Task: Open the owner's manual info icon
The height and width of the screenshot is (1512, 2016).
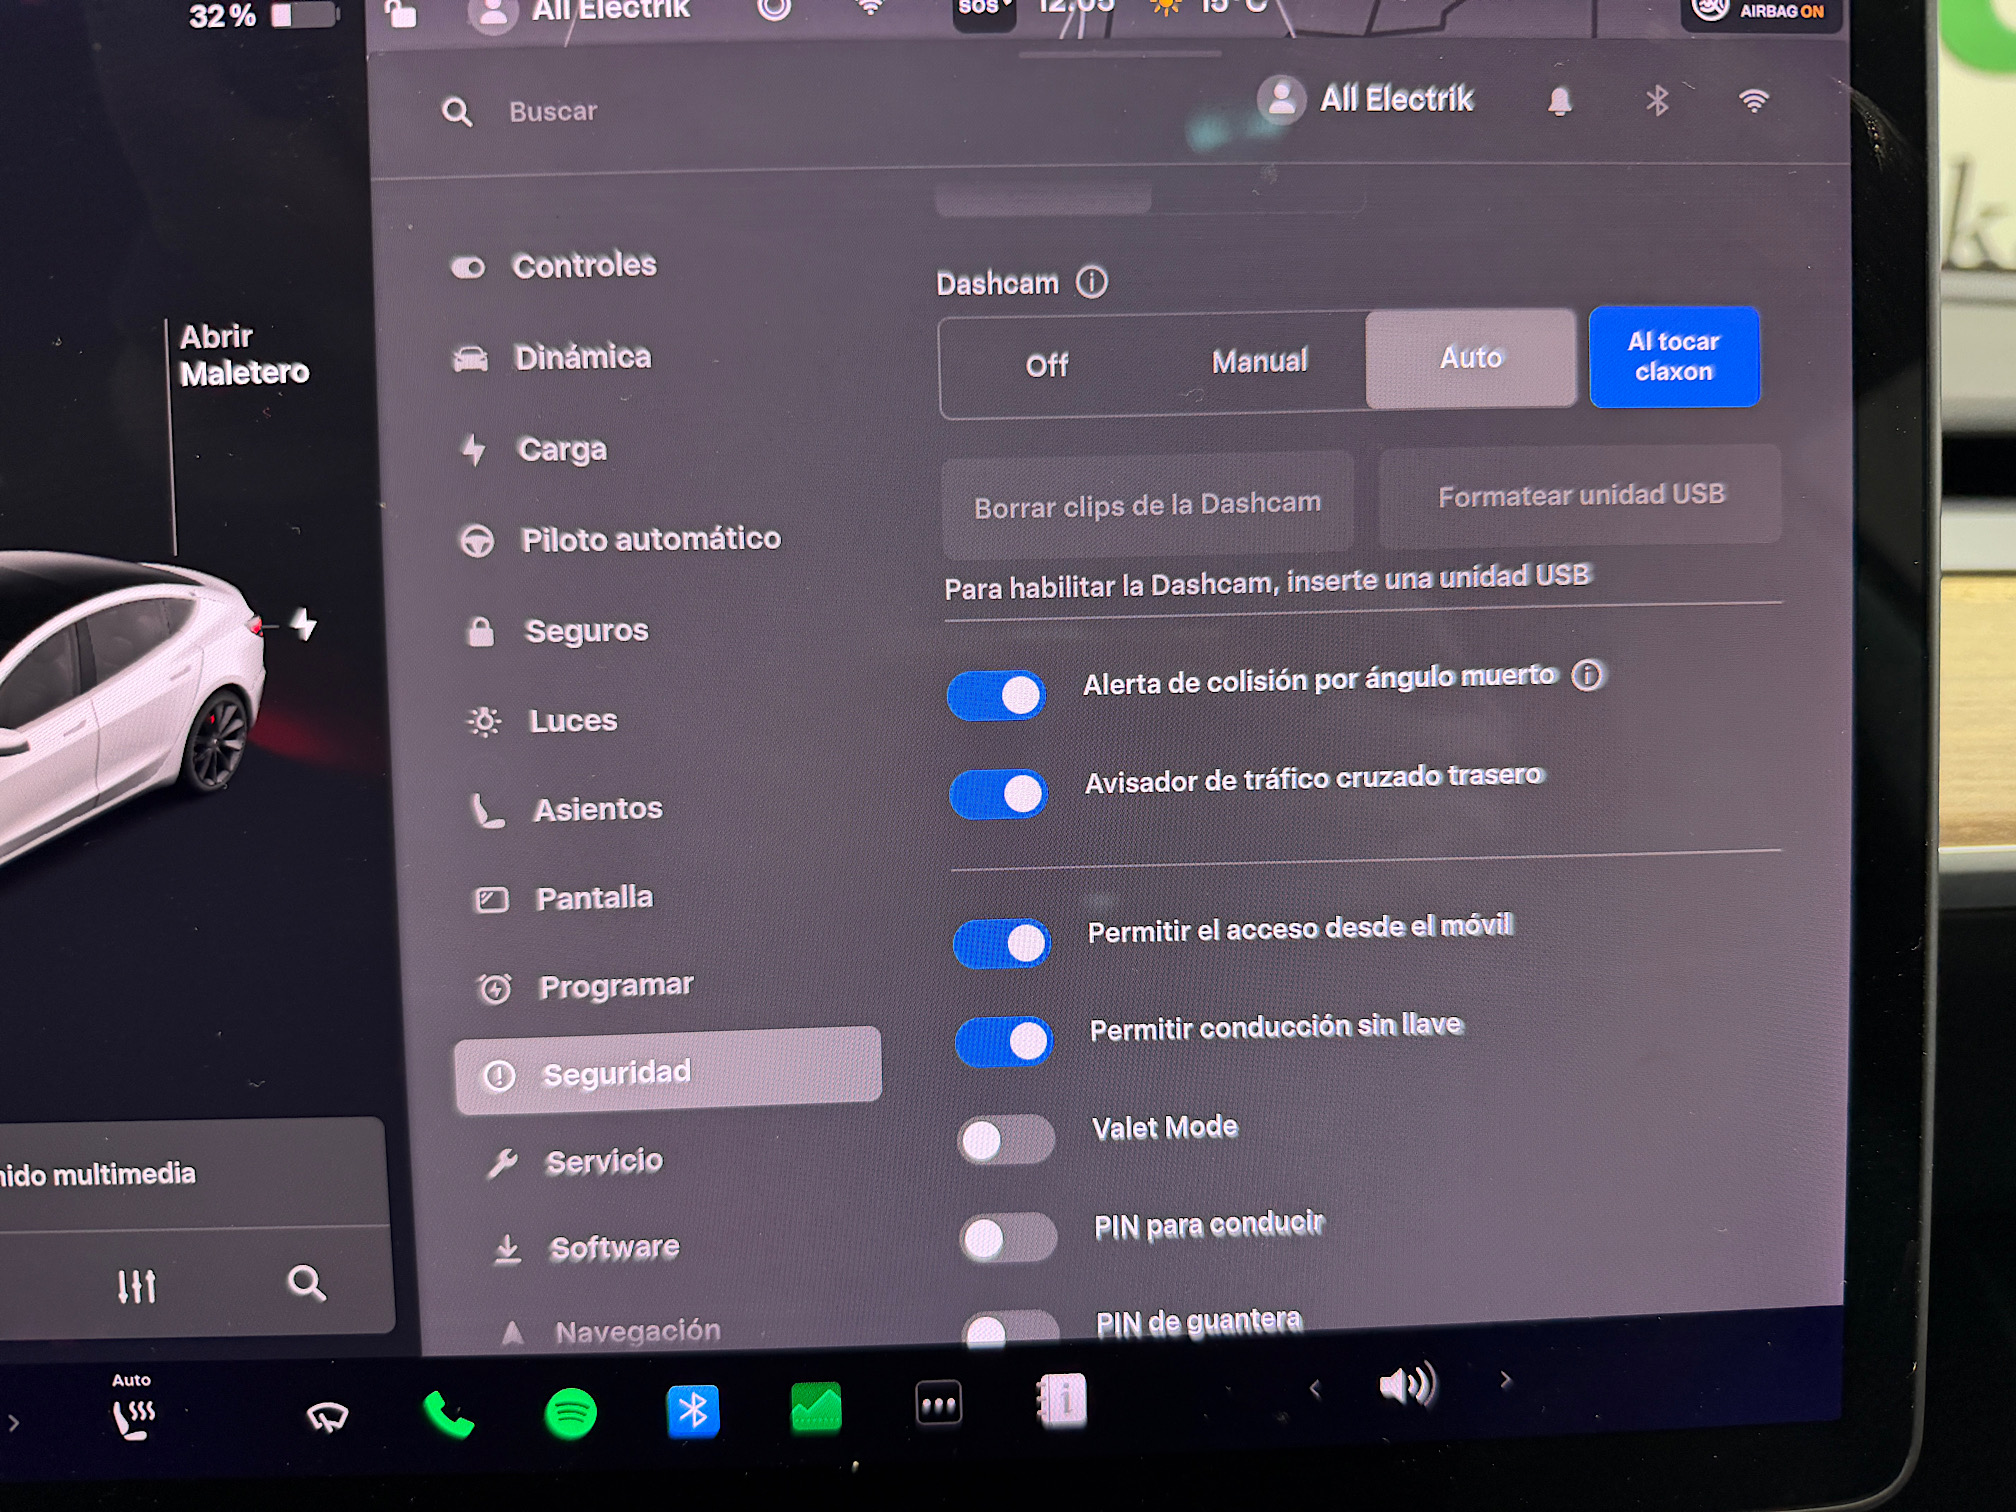Action: click(x=1062, y=1400)
